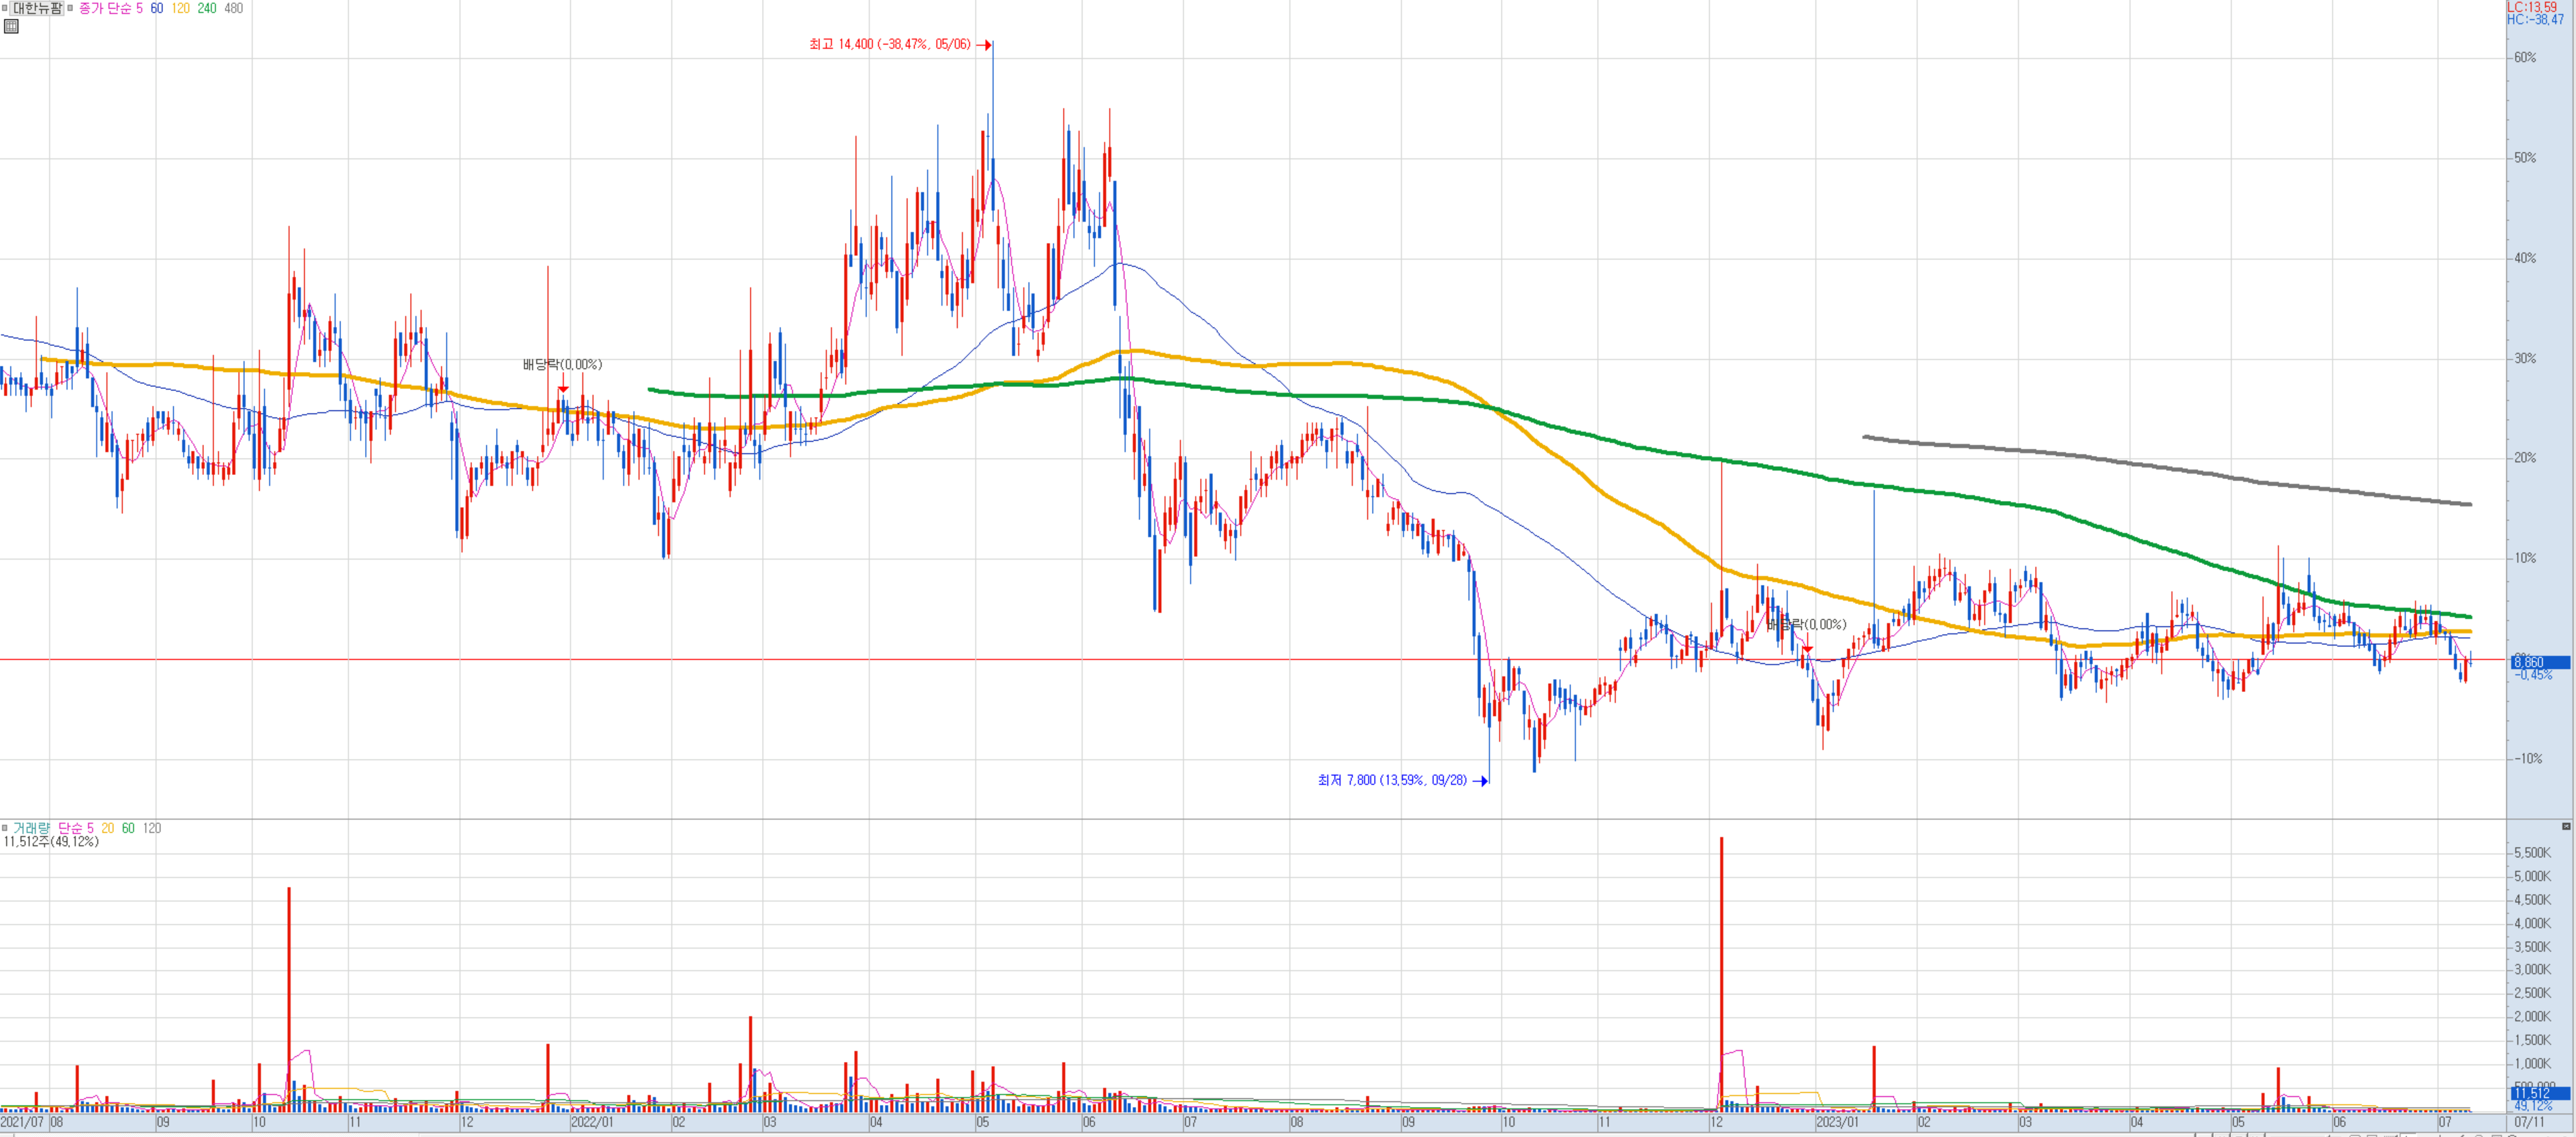Click the 대한뉴팜 stock name button
Screen dimensions: 2576x1137
click(37, 8)
